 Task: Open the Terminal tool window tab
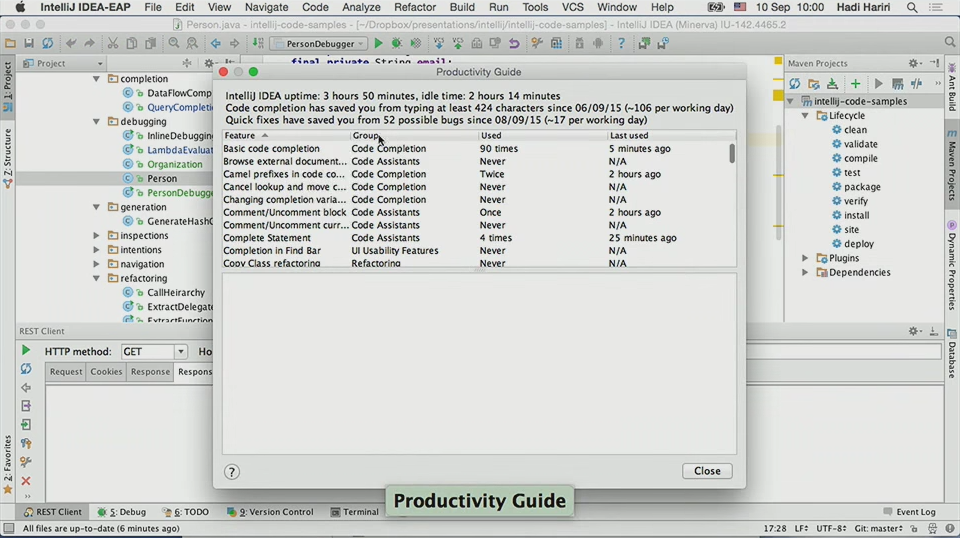click(354, 512)
